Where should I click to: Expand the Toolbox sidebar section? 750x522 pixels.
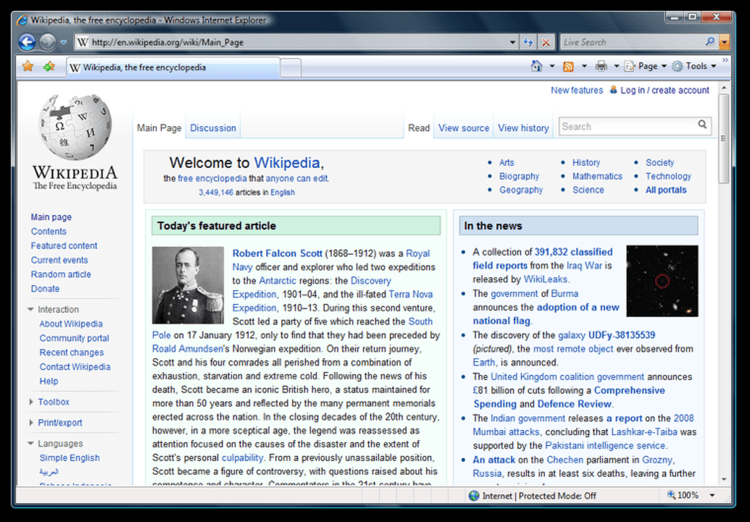point(49,402)
